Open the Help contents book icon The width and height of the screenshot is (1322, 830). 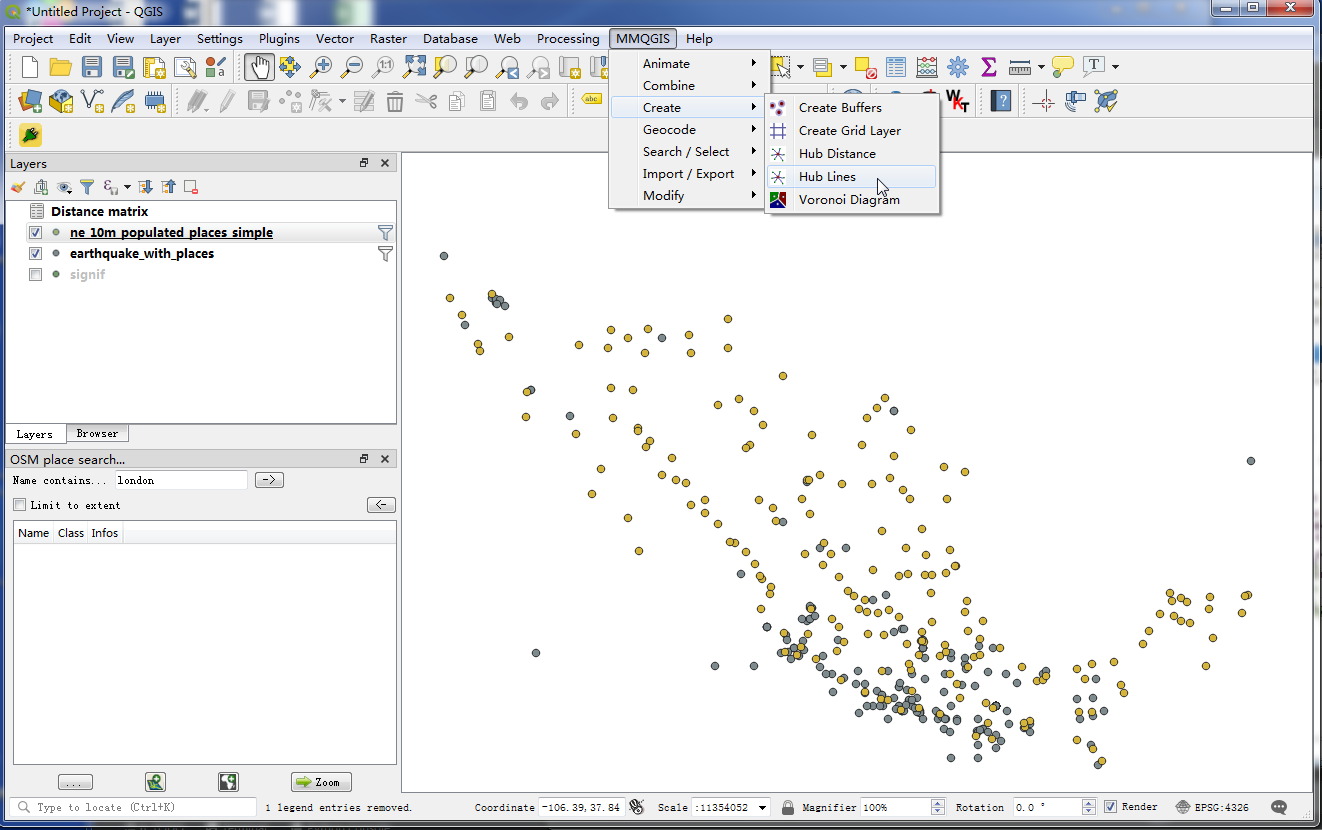point(1001,101)
